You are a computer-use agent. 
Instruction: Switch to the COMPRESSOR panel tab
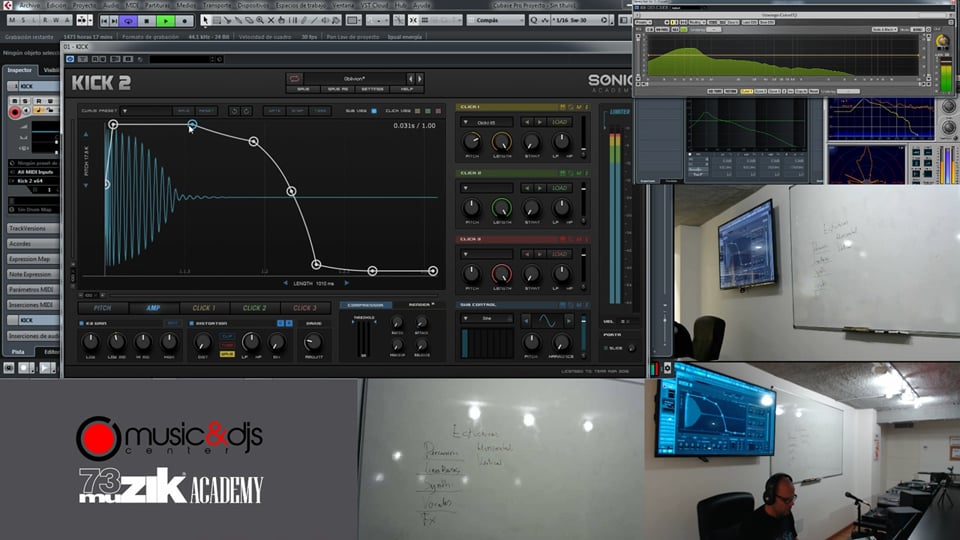click(366, 305)
